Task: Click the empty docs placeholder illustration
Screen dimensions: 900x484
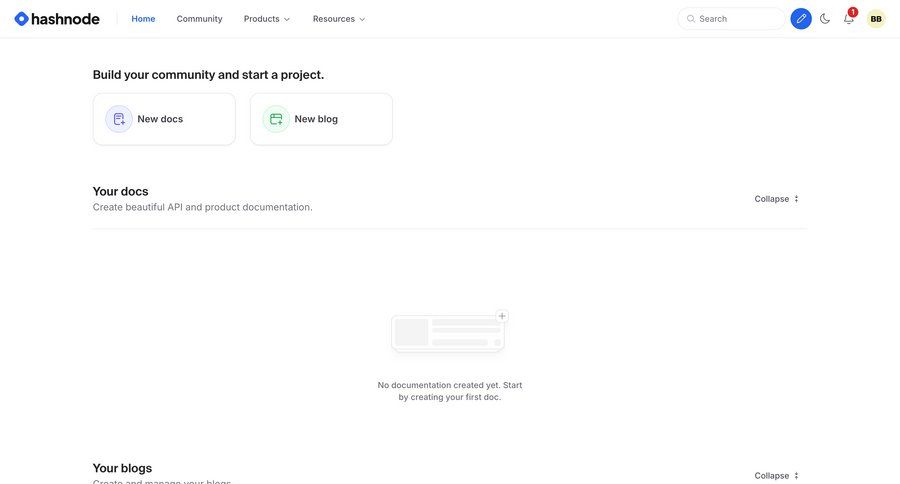Action: click(449, 332)
